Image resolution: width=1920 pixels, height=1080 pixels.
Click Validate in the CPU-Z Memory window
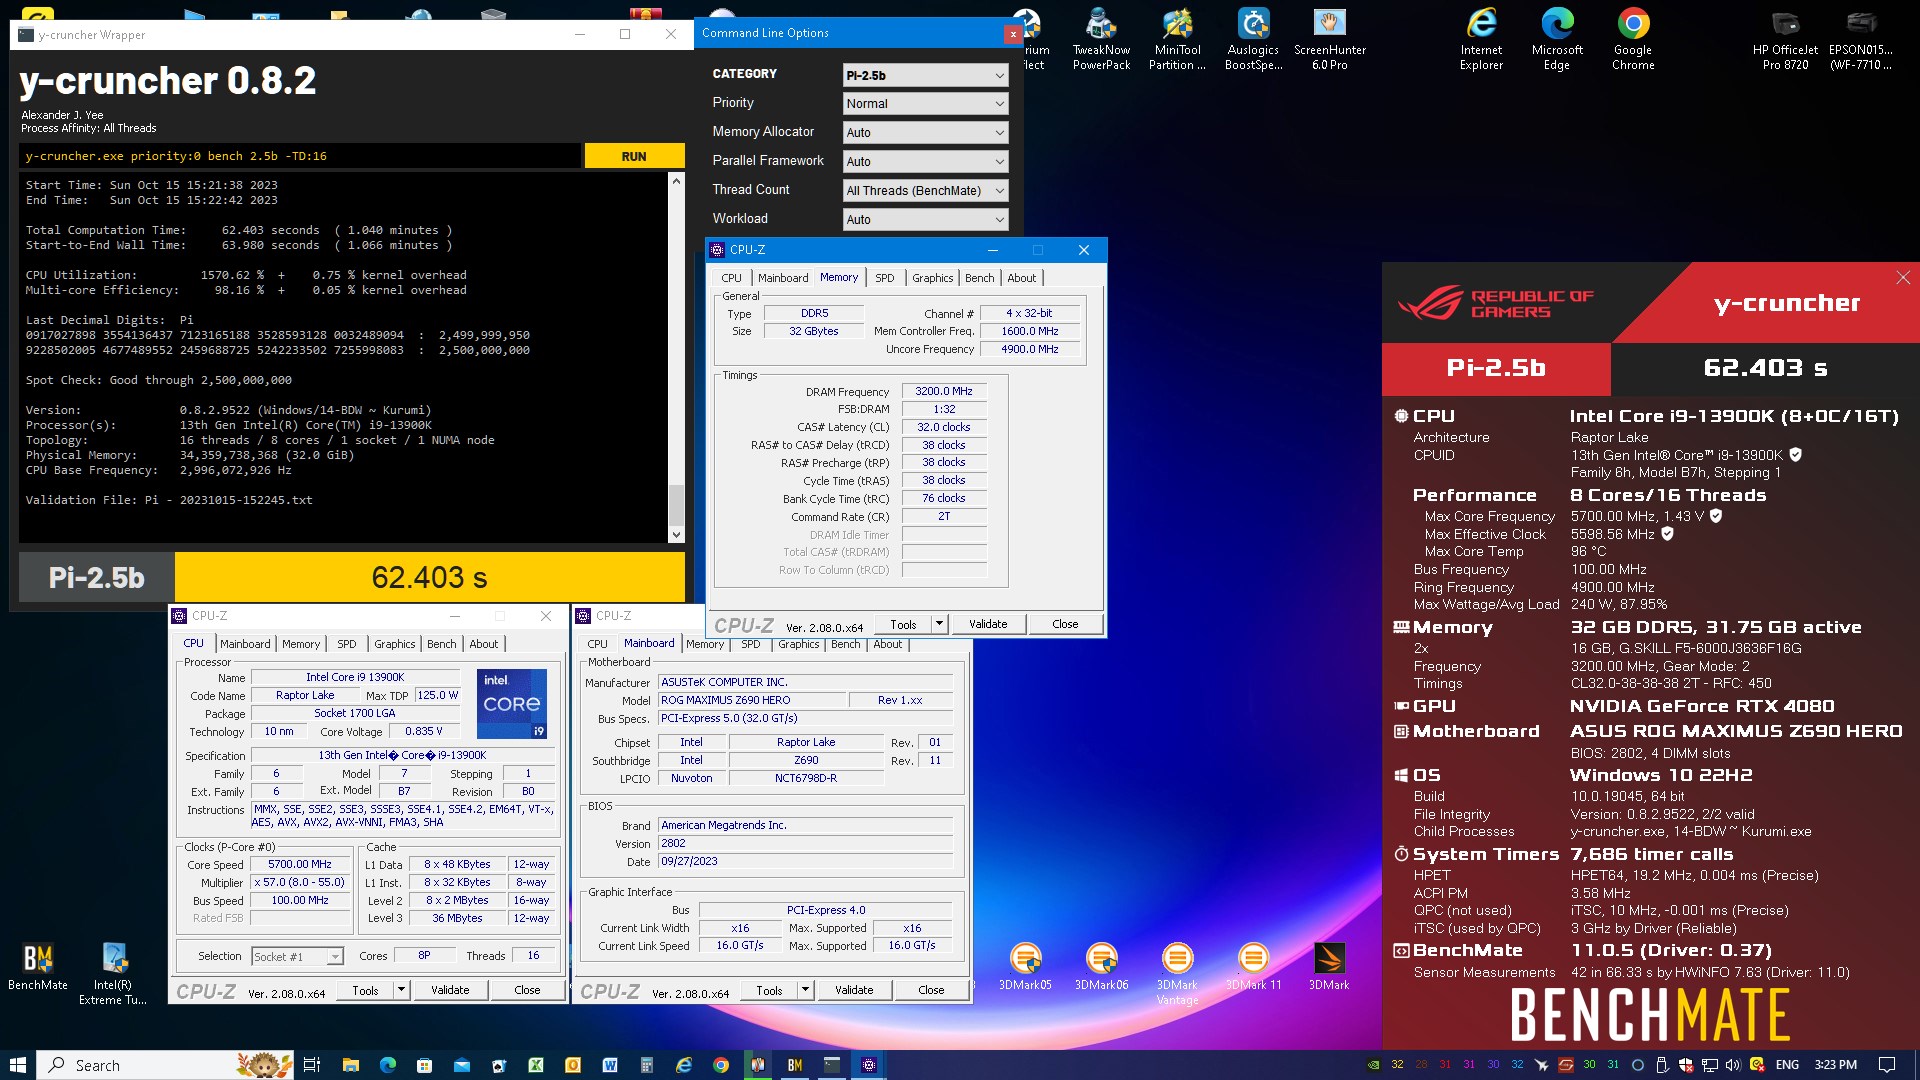click(988, 624)
